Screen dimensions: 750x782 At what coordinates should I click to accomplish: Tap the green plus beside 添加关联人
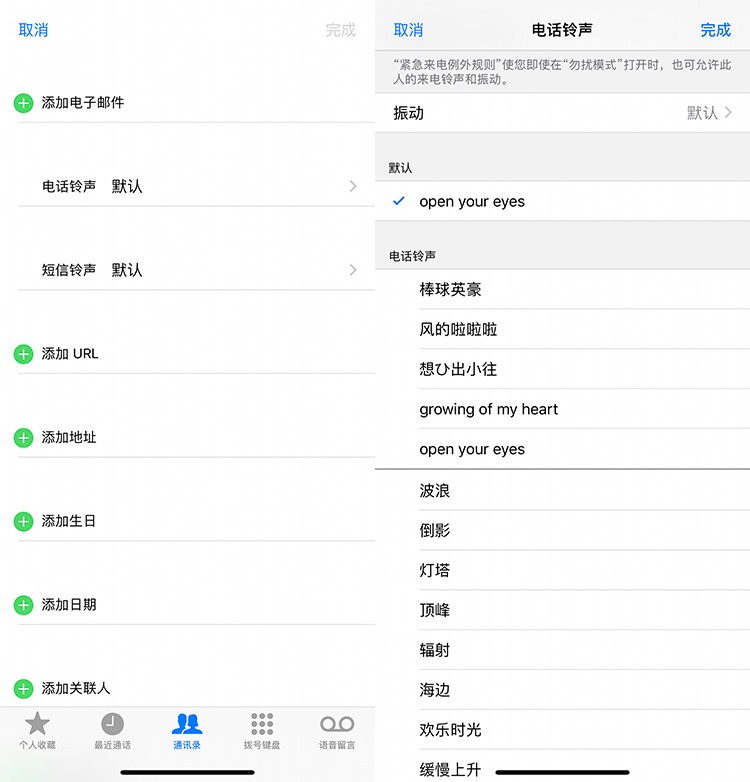(x=23, y=689)
